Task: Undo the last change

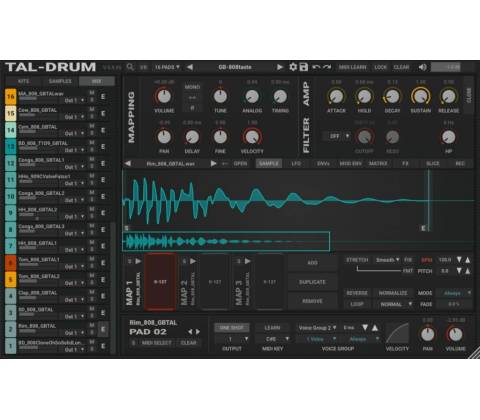Action: coord(316,67)
